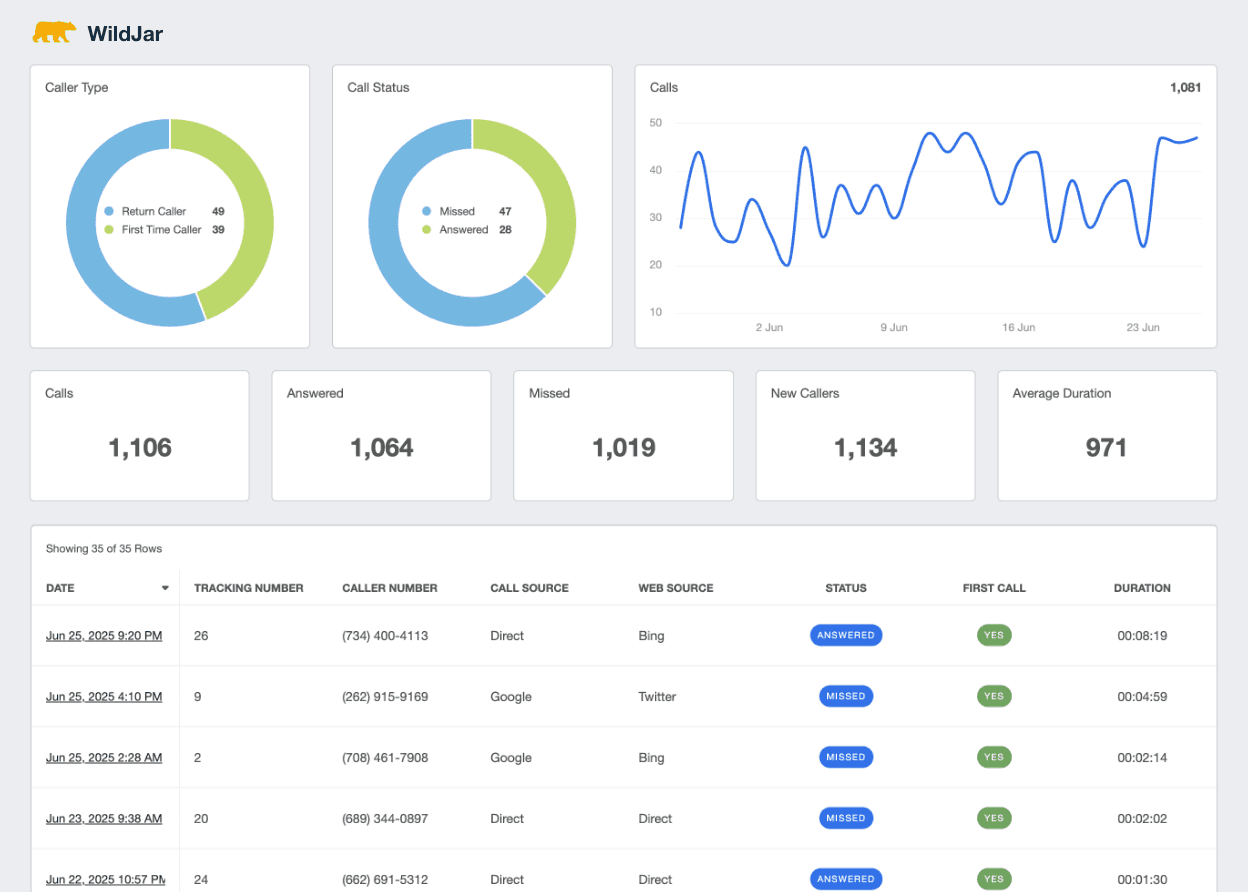The width and height of the screenshot is (1248, 892).
Task: Select the Calls chart panel header
Action: pyautogui.click(x=663, y=88)
